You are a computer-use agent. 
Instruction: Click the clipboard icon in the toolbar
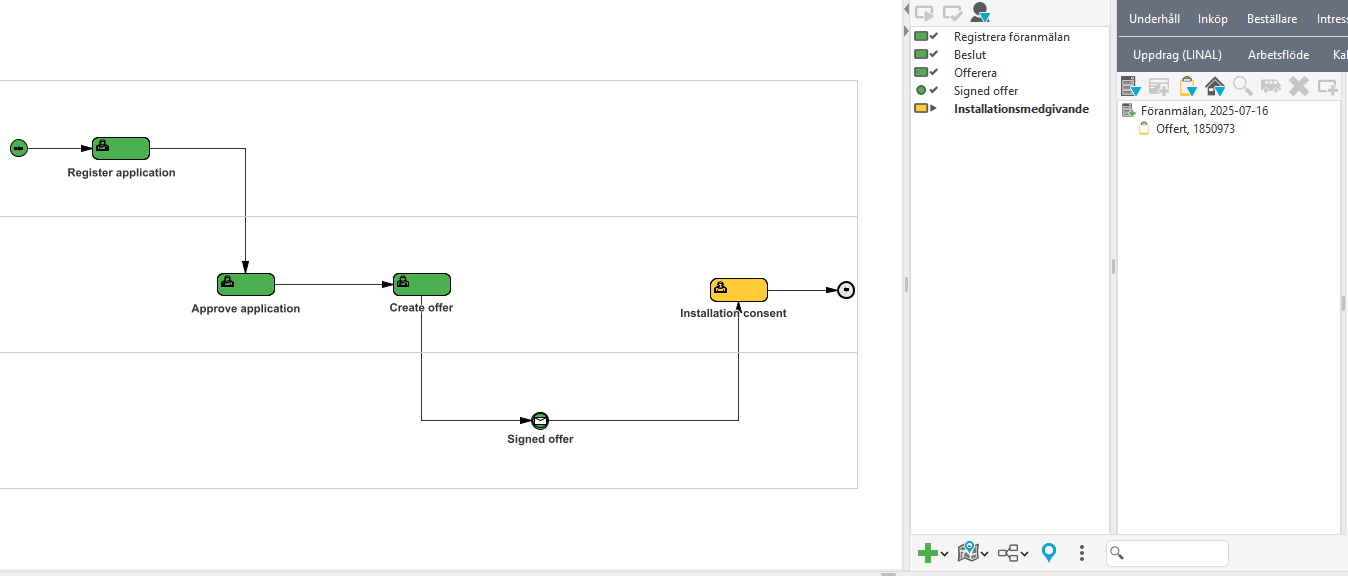point(1187,86)
